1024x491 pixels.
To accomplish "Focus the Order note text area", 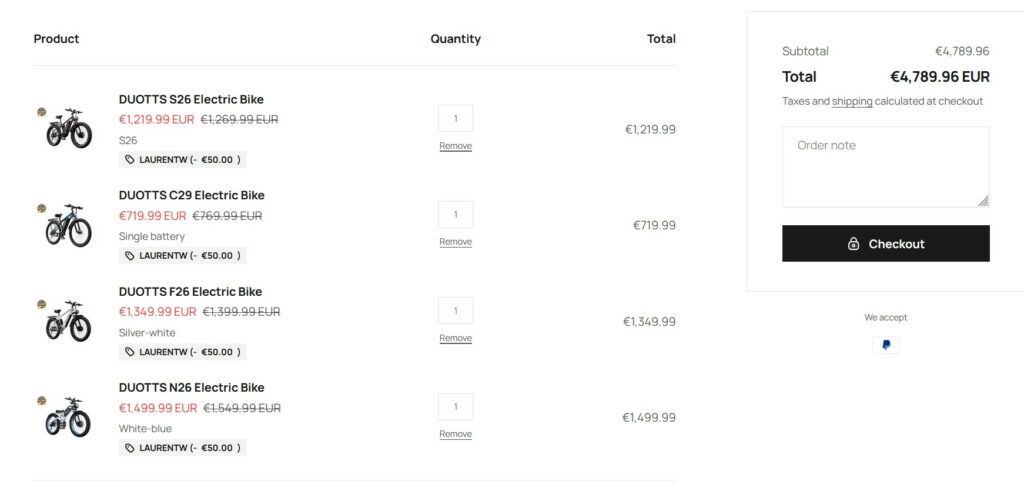I will [885, 167].
